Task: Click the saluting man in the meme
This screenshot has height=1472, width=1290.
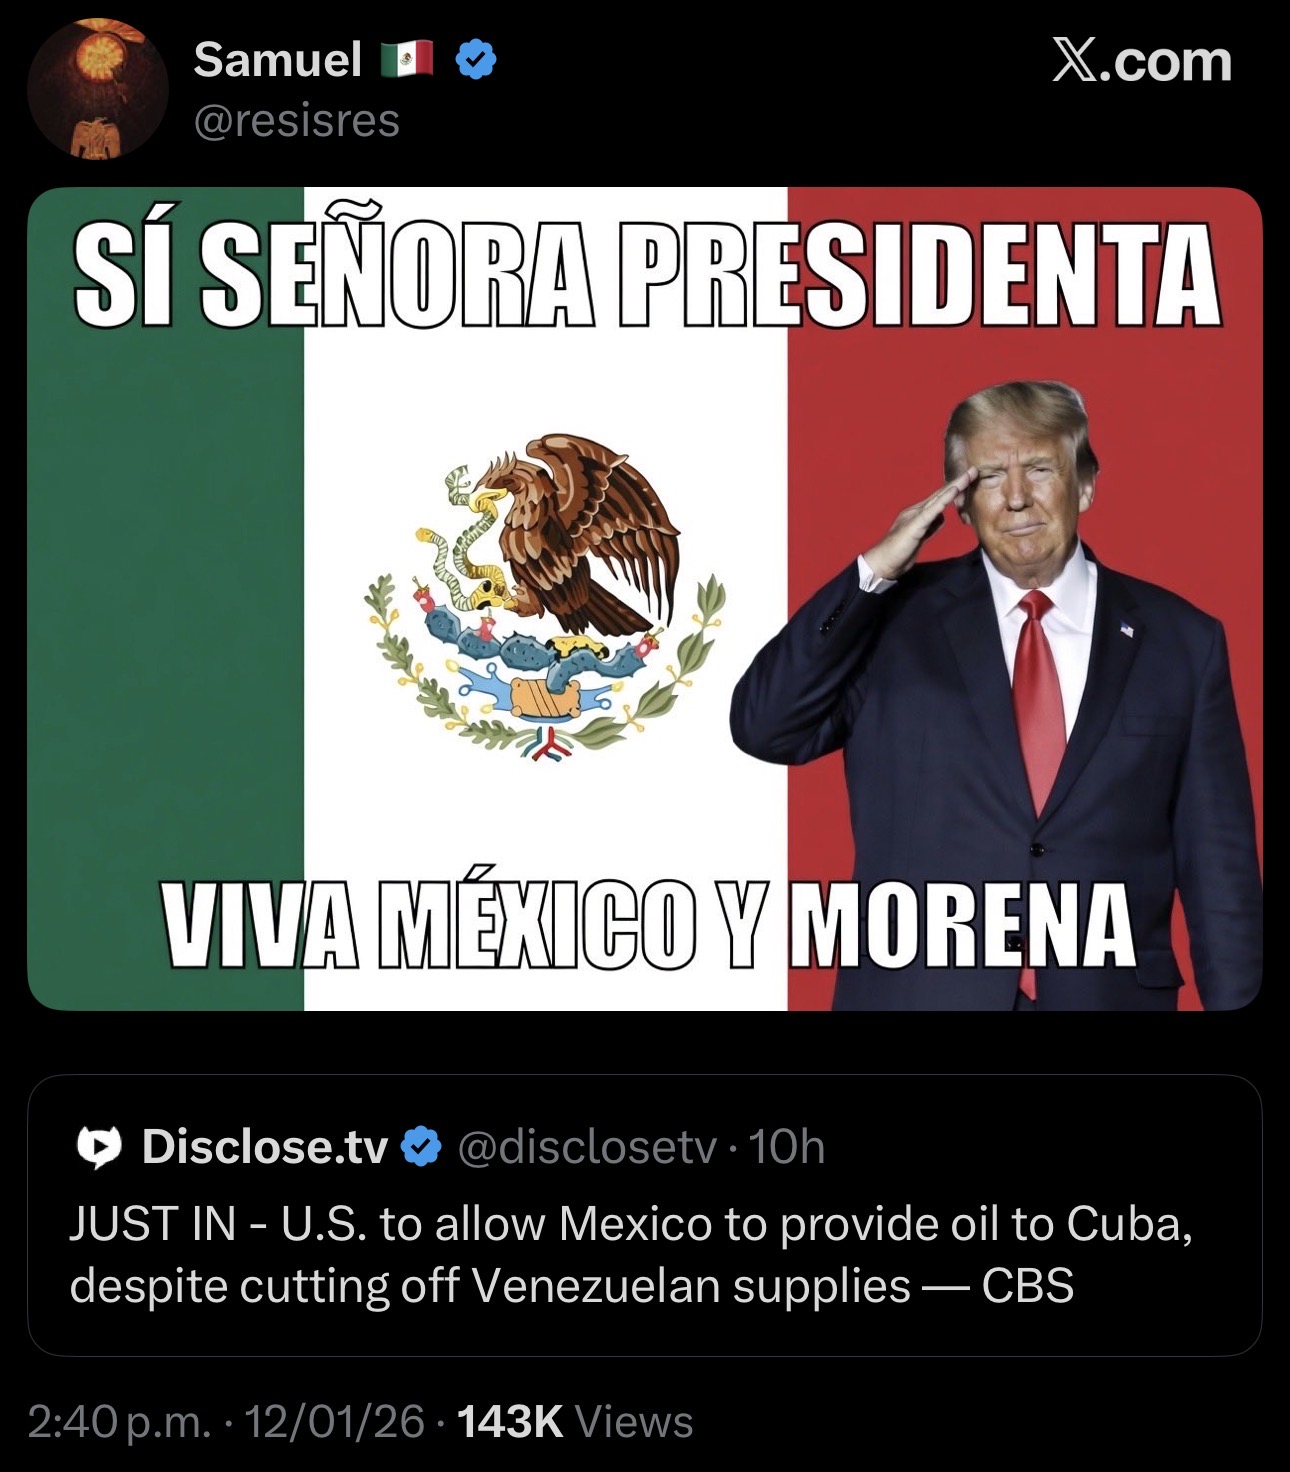Action: pos(990,695)
